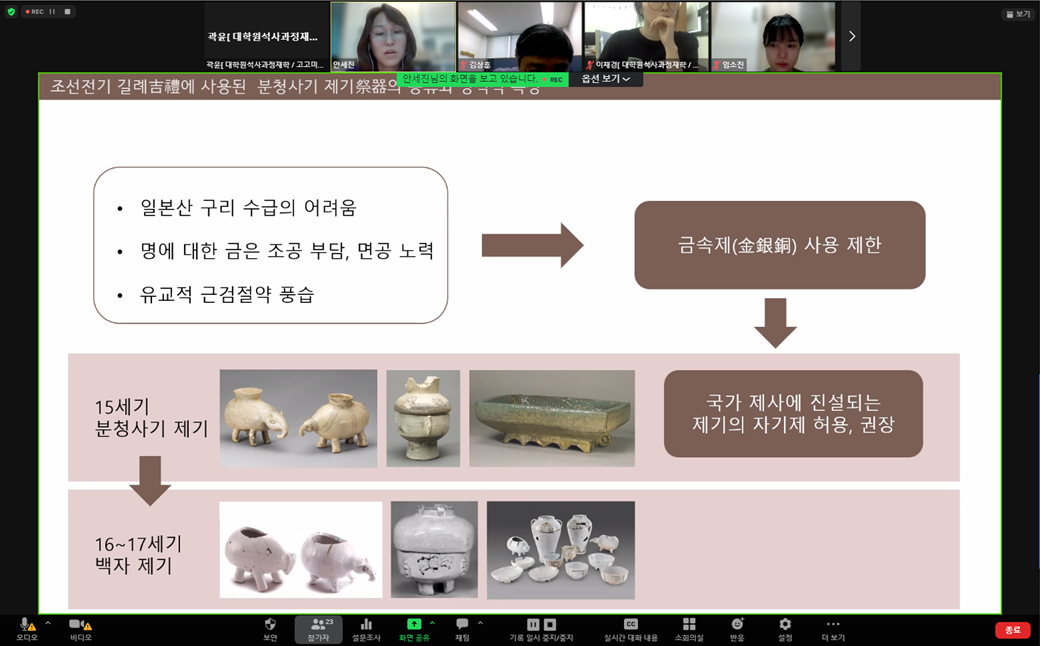The height and width of the screenshot is (646, 1040).
Task: Click the green Share Screen (화면 공유) icon
Action: pos(414,625)
